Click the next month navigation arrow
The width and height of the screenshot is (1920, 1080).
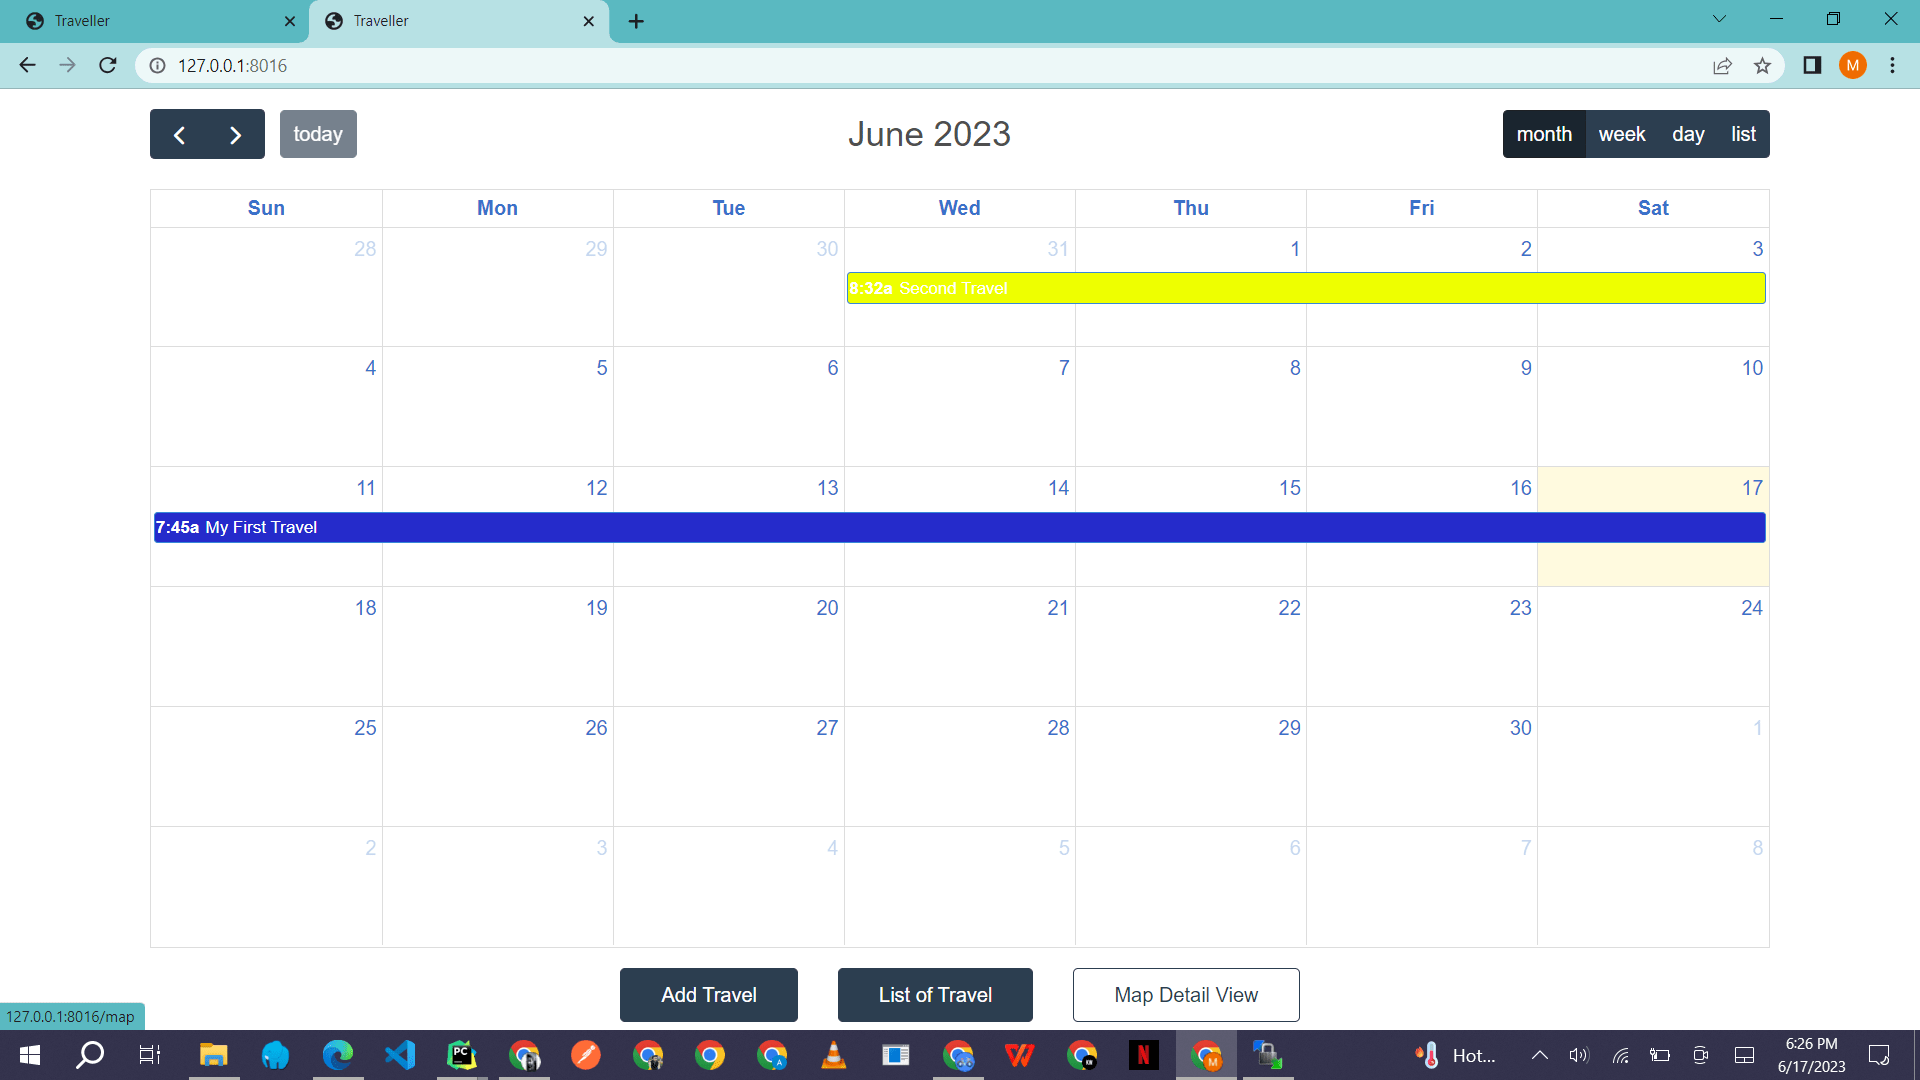[235, 133]
